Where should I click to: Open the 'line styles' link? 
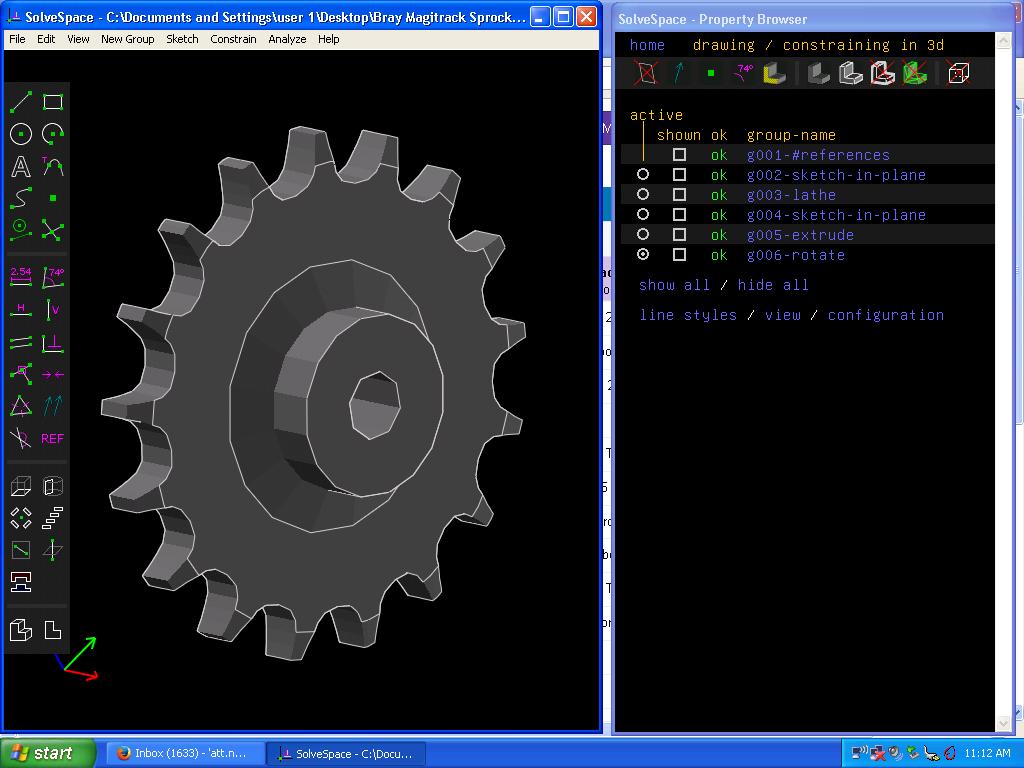pyautogui.click(x=688, y=315)
